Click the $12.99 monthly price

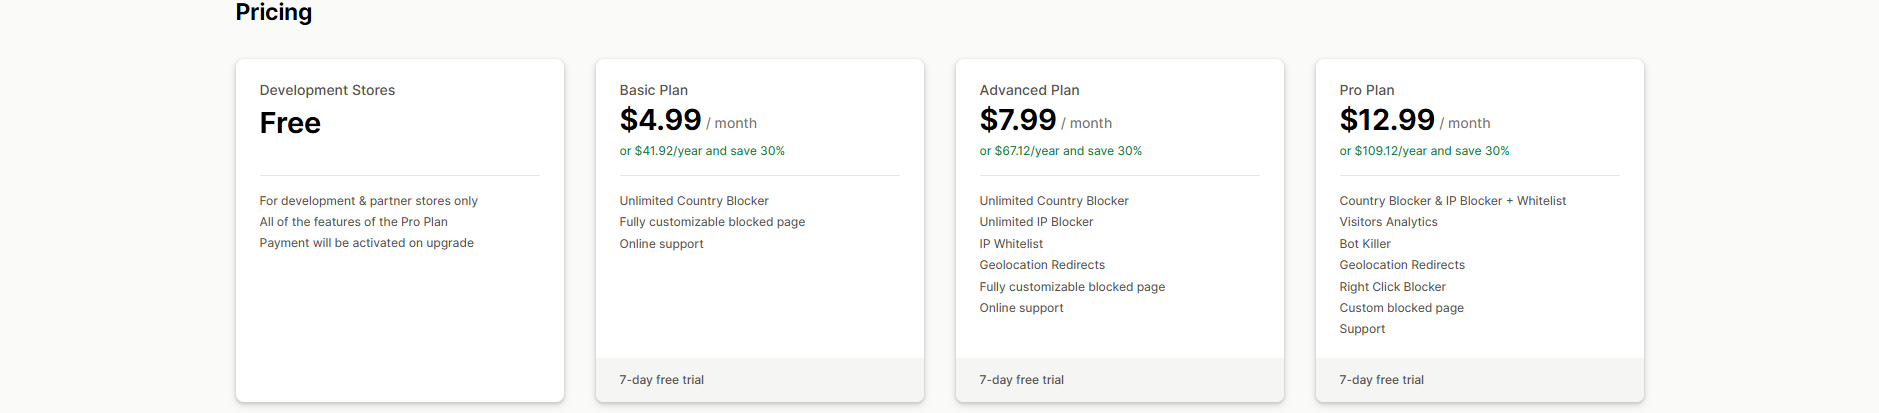(x=1386, y=120)
